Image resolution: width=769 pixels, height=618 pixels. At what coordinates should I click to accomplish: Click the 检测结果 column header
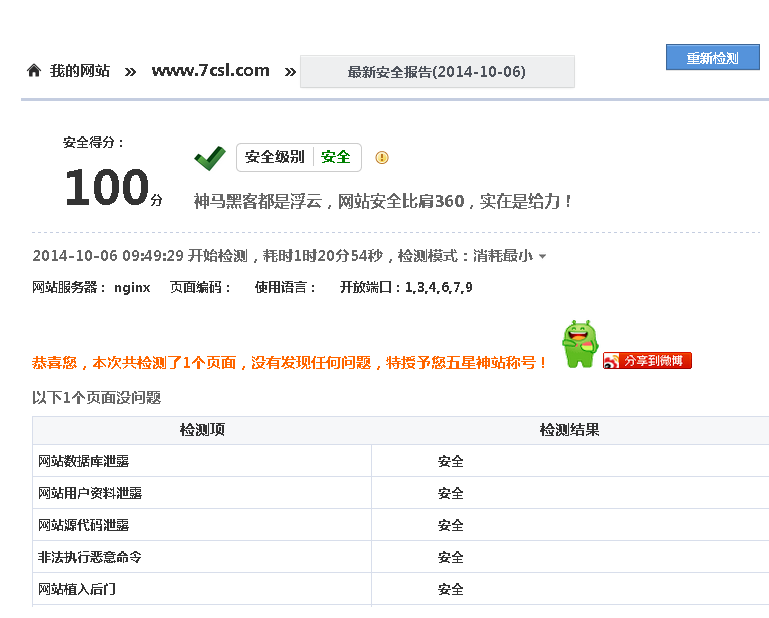pyautogui.click(x=569, y=430)
